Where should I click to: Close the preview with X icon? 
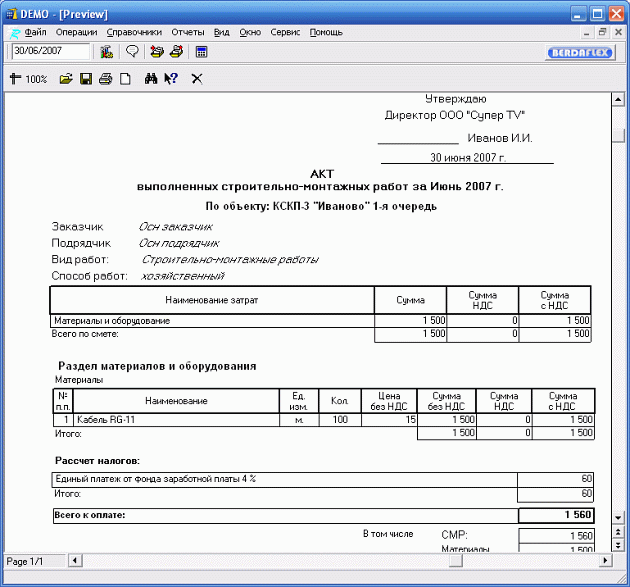197,79
